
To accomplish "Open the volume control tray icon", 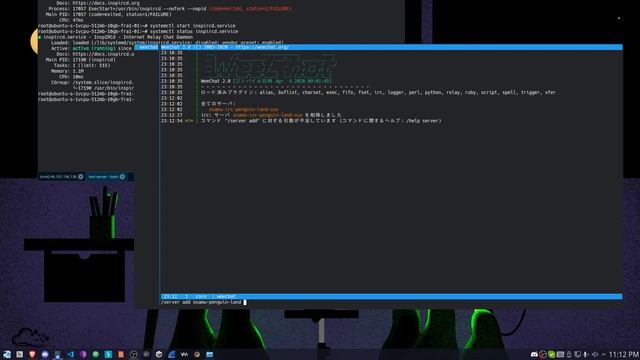I will 595,354.
